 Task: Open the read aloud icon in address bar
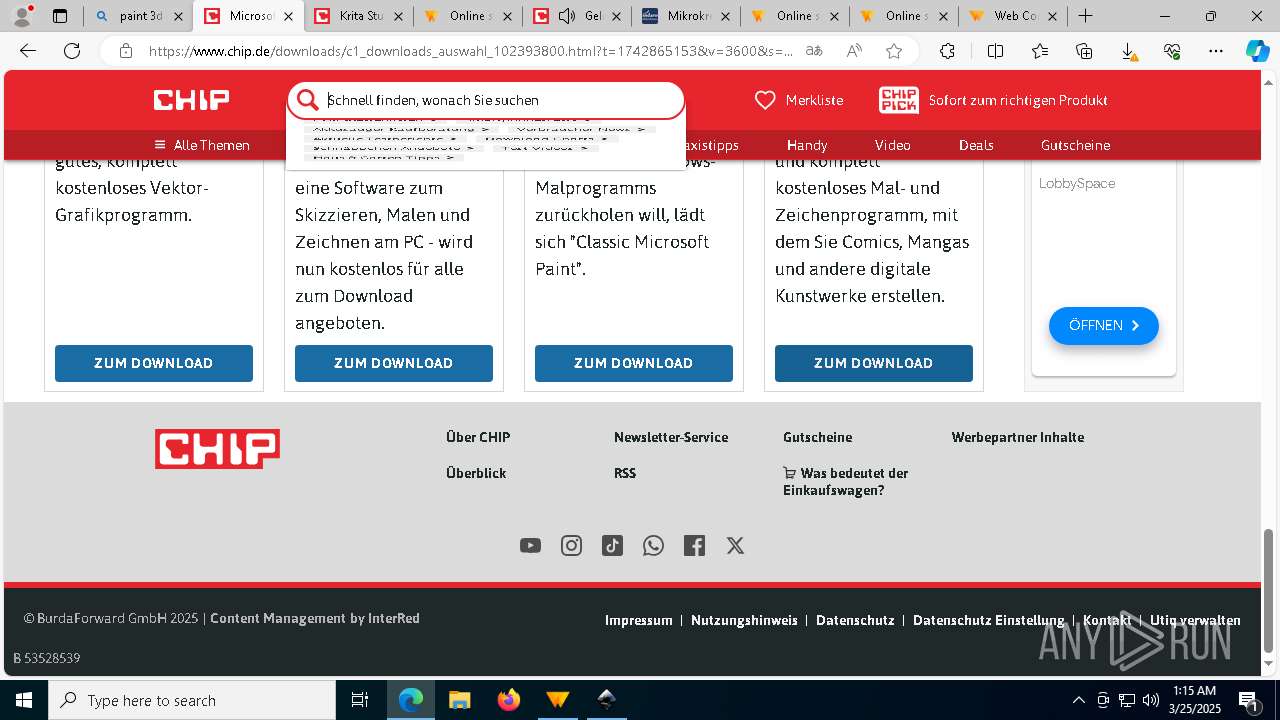click(x=854, y=51)
